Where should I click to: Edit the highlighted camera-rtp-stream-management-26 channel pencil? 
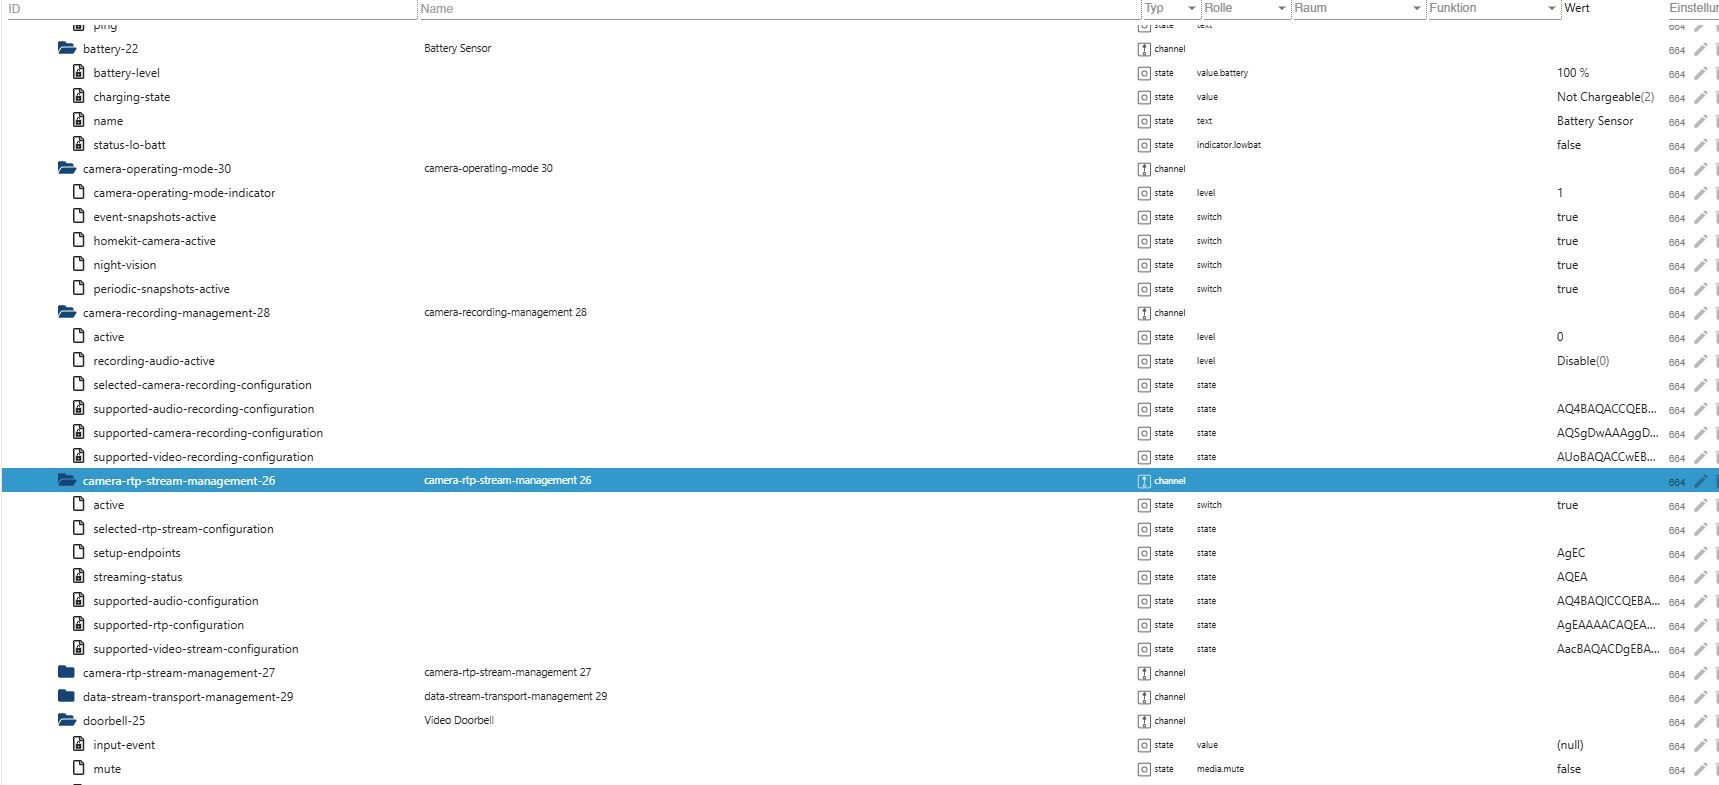(1700, 481)
